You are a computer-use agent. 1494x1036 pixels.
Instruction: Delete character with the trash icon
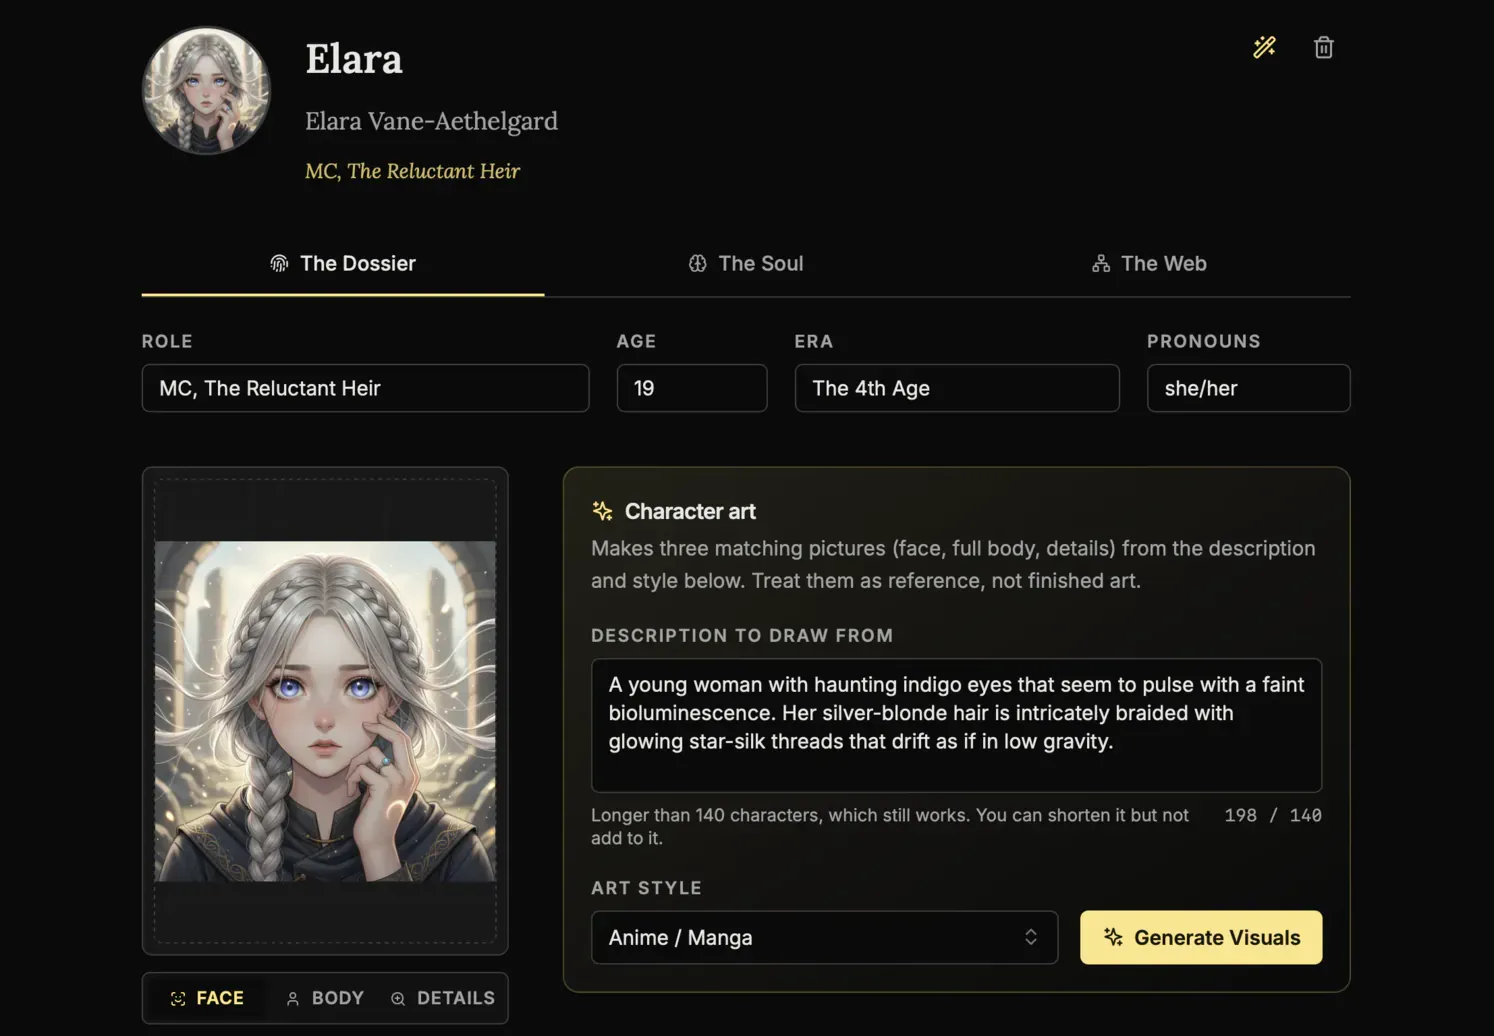pyautogui.click(x=1323, y=47)
